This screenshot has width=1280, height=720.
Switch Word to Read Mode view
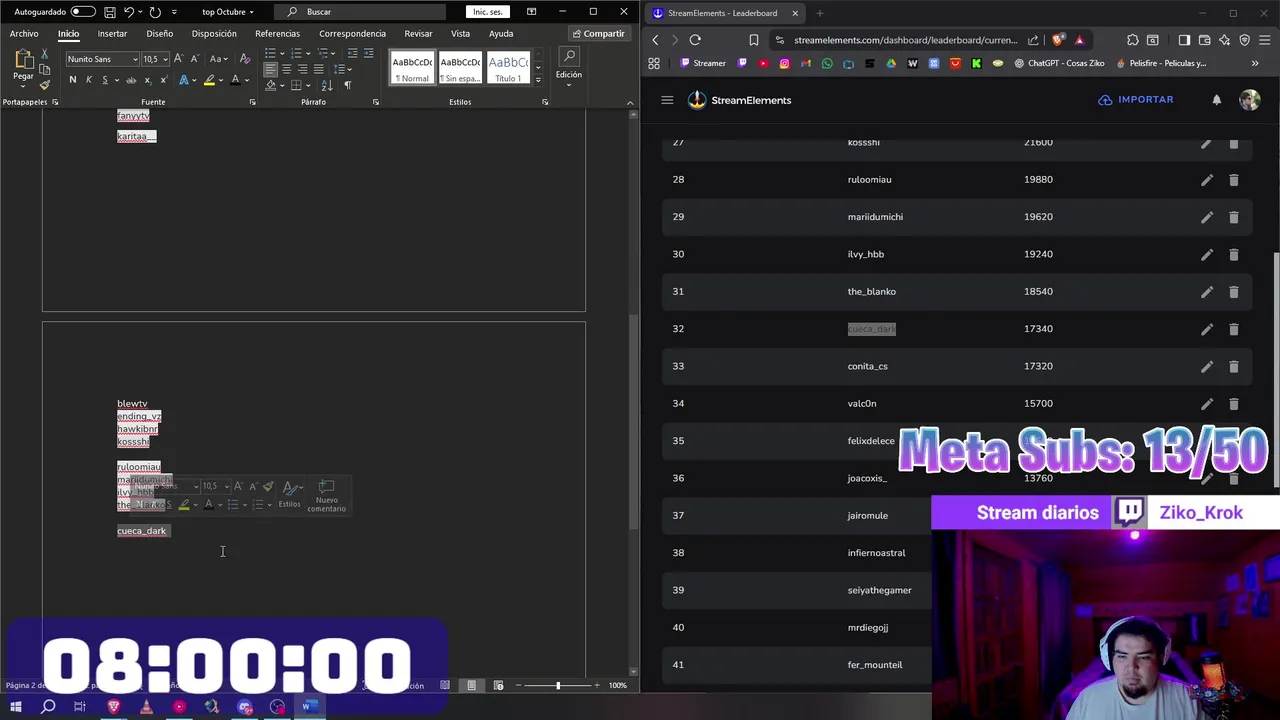(445, 685)
